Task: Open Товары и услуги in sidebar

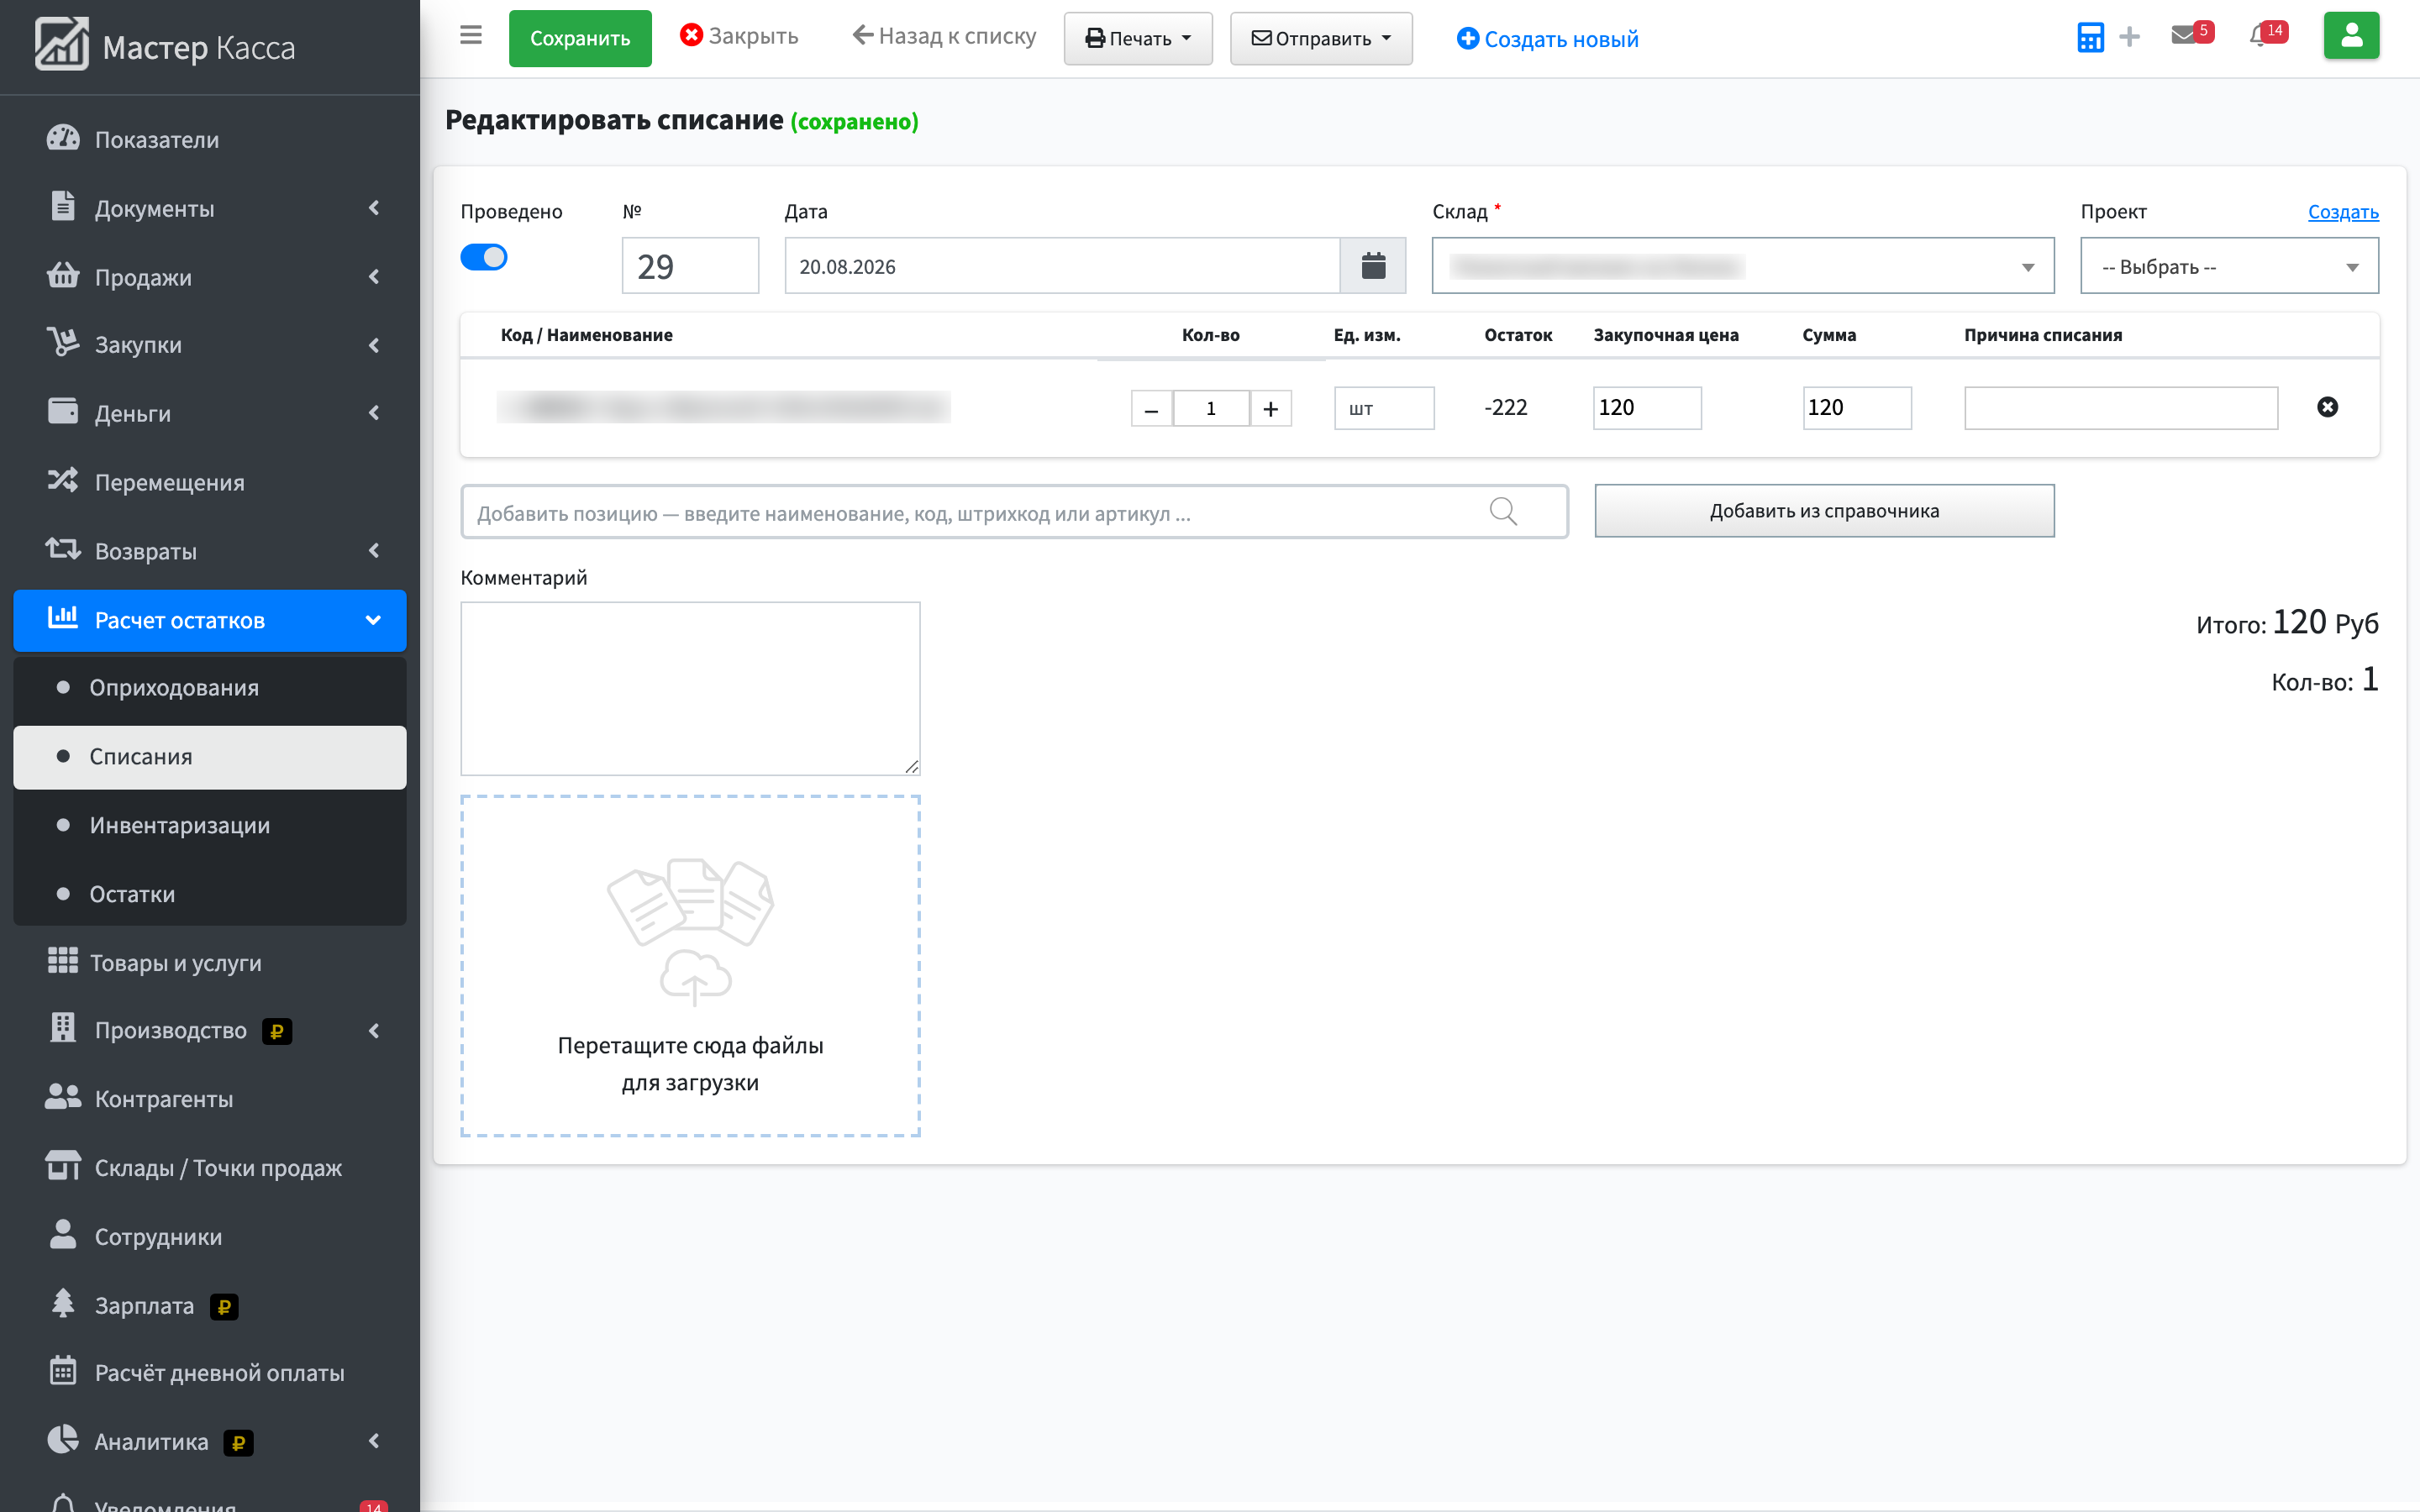Action: pyautogui.click(x=210, y=962)
